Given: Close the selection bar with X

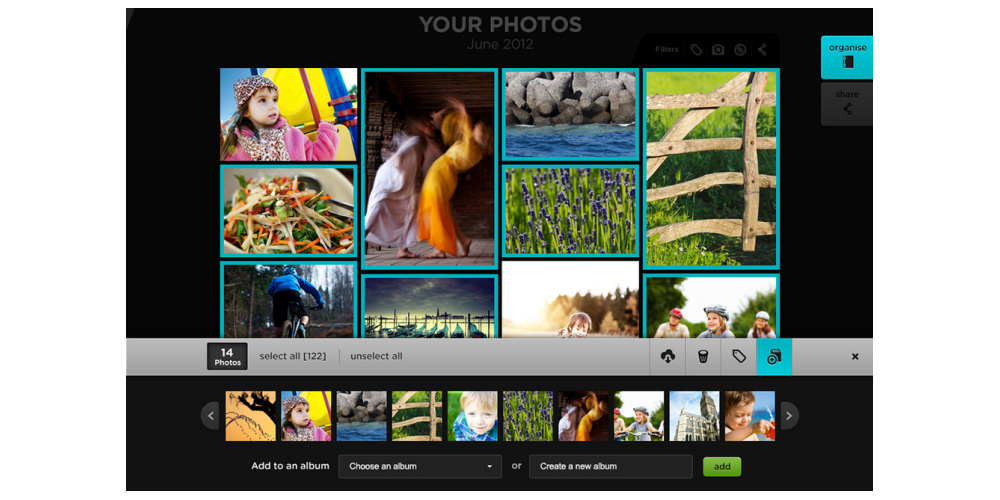Looking at the screenshot, I should (855, 357).
